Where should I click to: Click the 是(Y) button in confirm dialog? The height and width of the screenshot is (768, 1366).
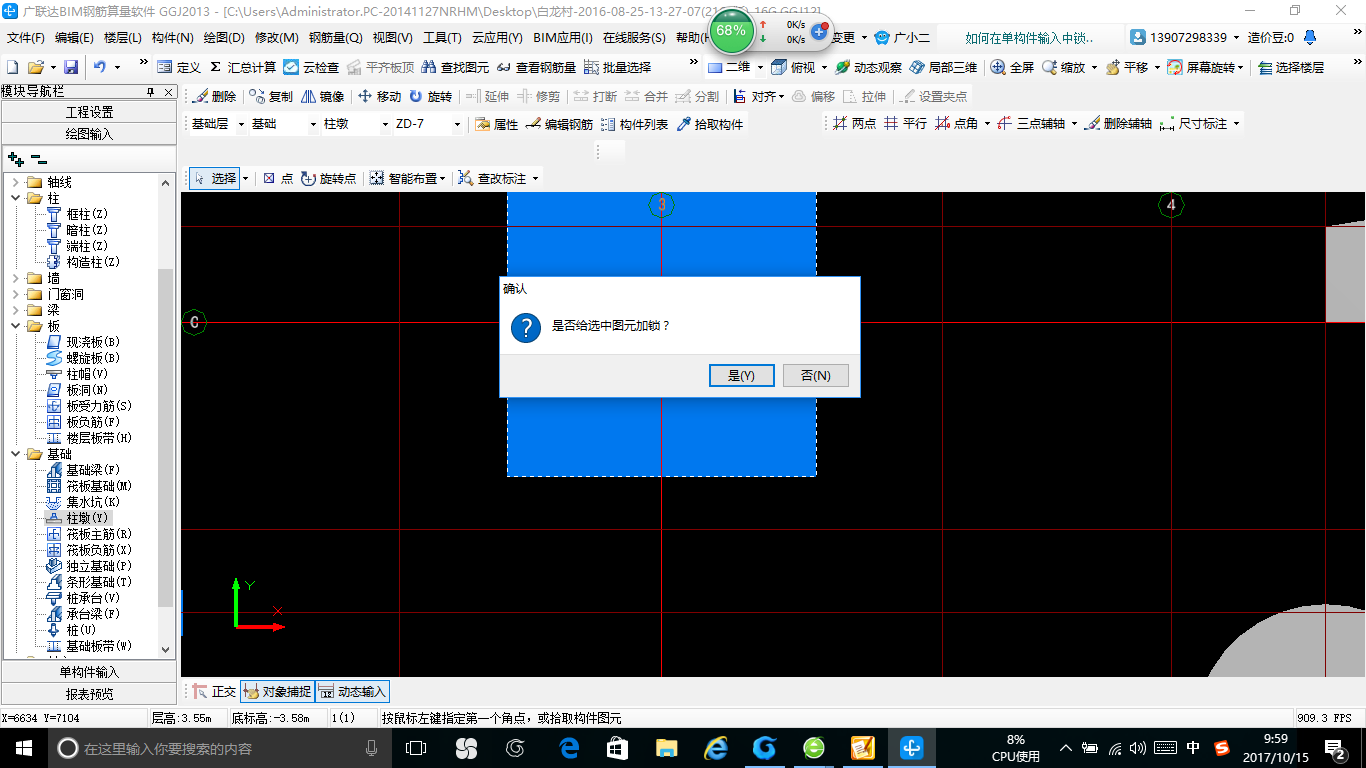[741, 375]
